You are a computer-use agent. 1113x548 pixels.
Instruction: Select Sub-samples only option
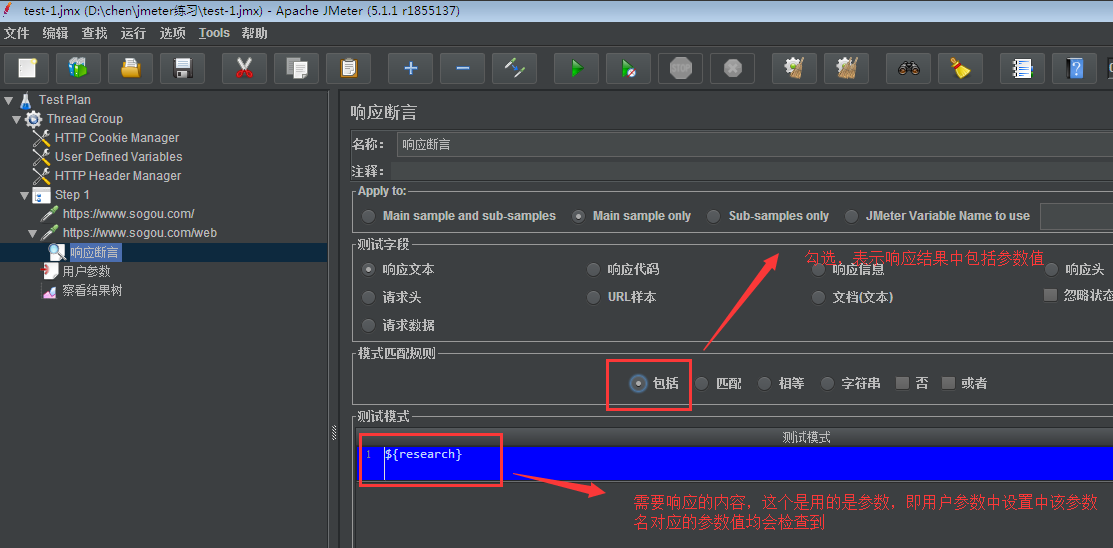click(x=769, y=216)
